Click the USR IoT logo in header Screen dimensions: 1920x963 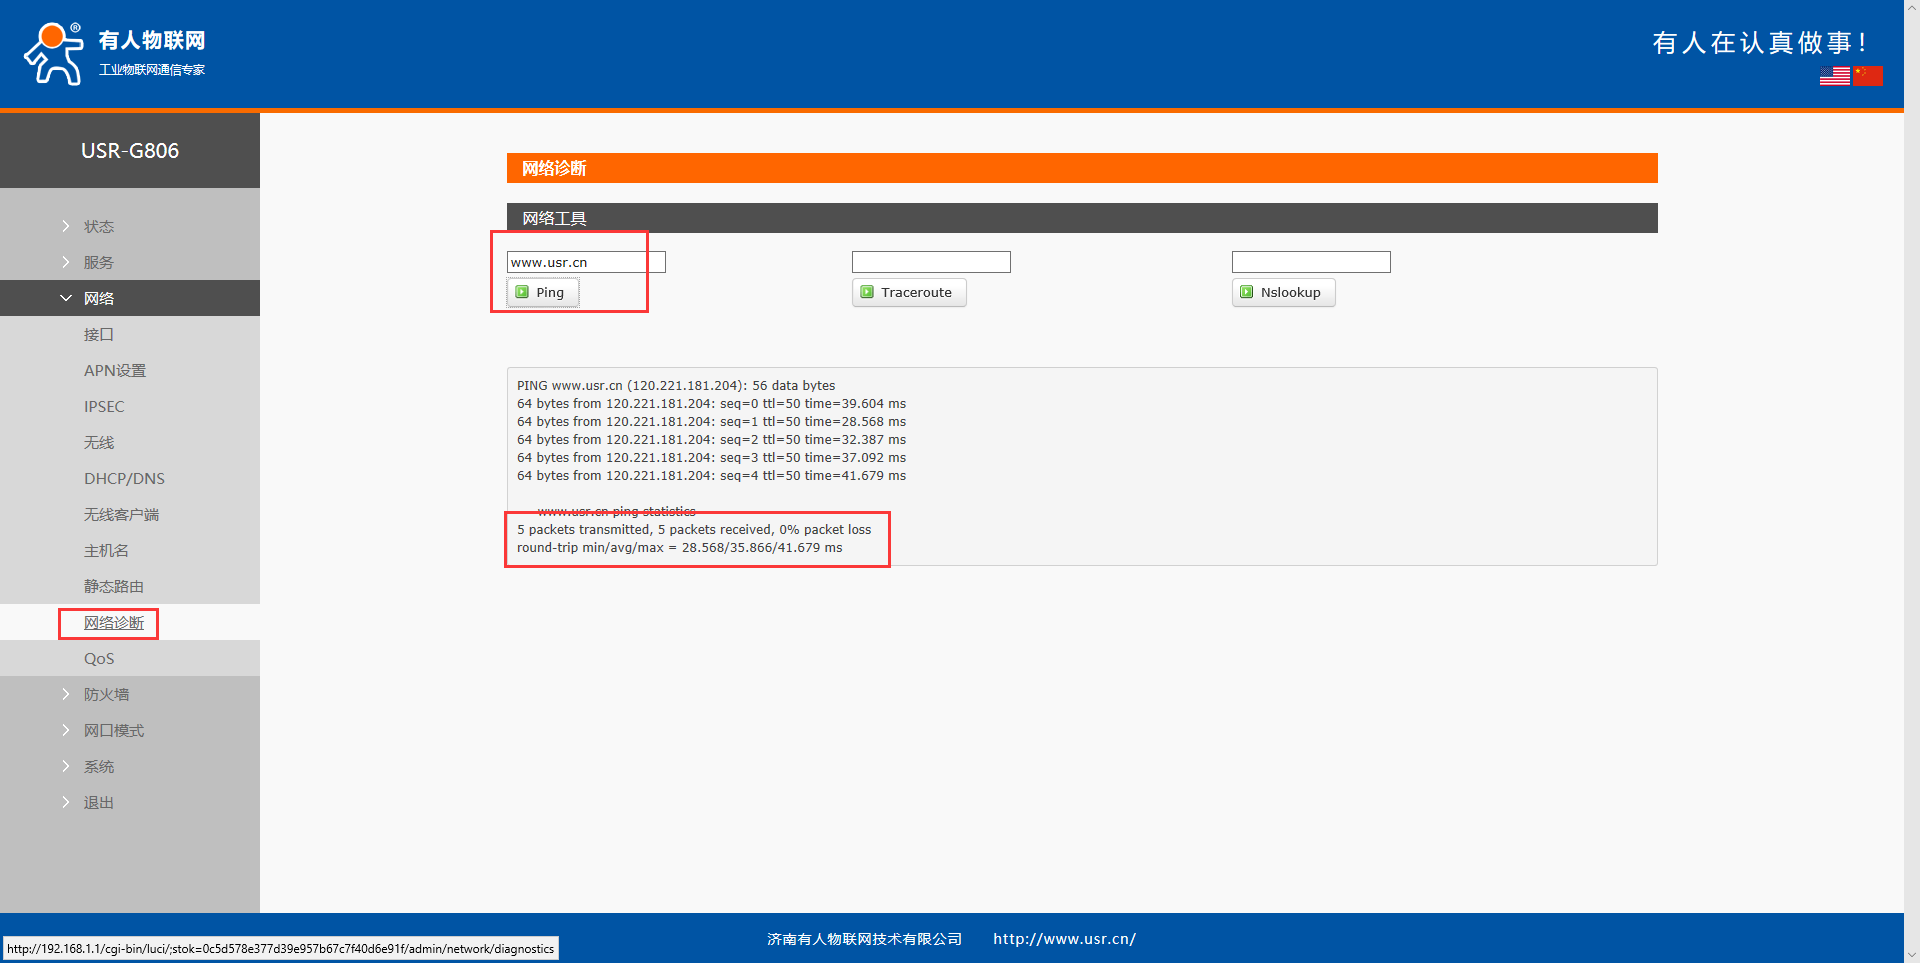tap(114, 53)
